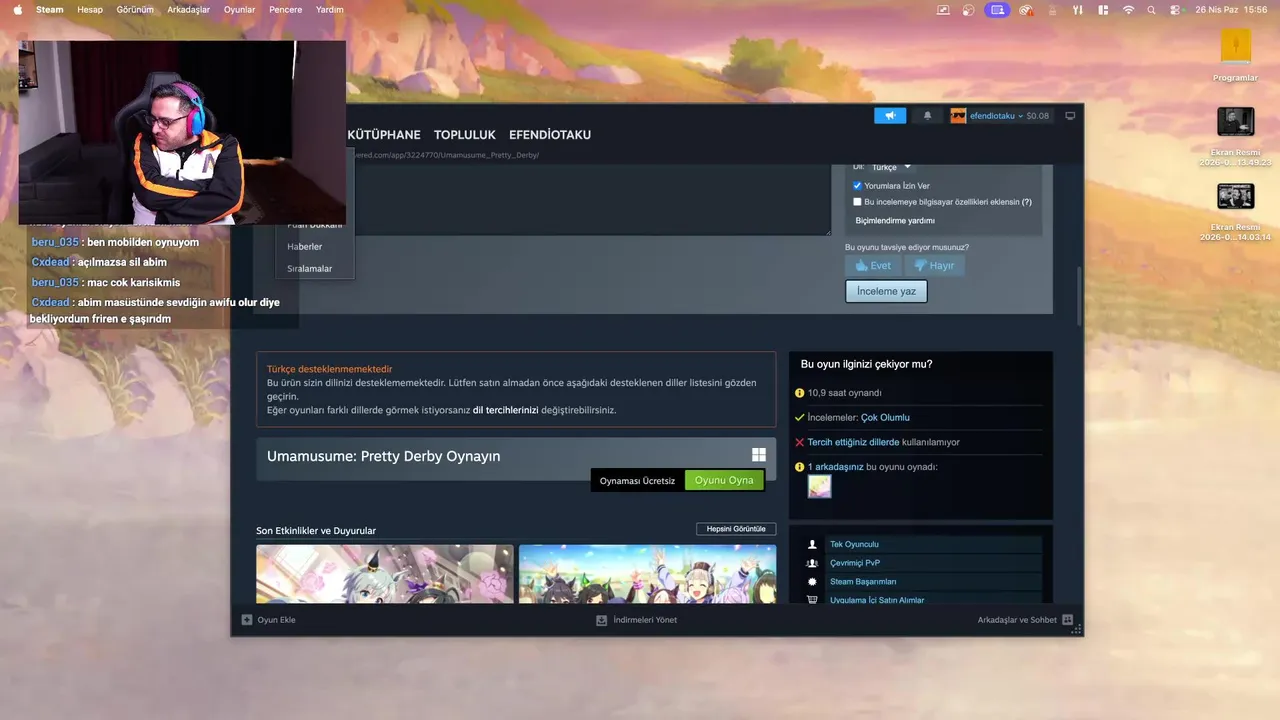Click the Oyun Ekle plus icon

(x=247, y=620)
